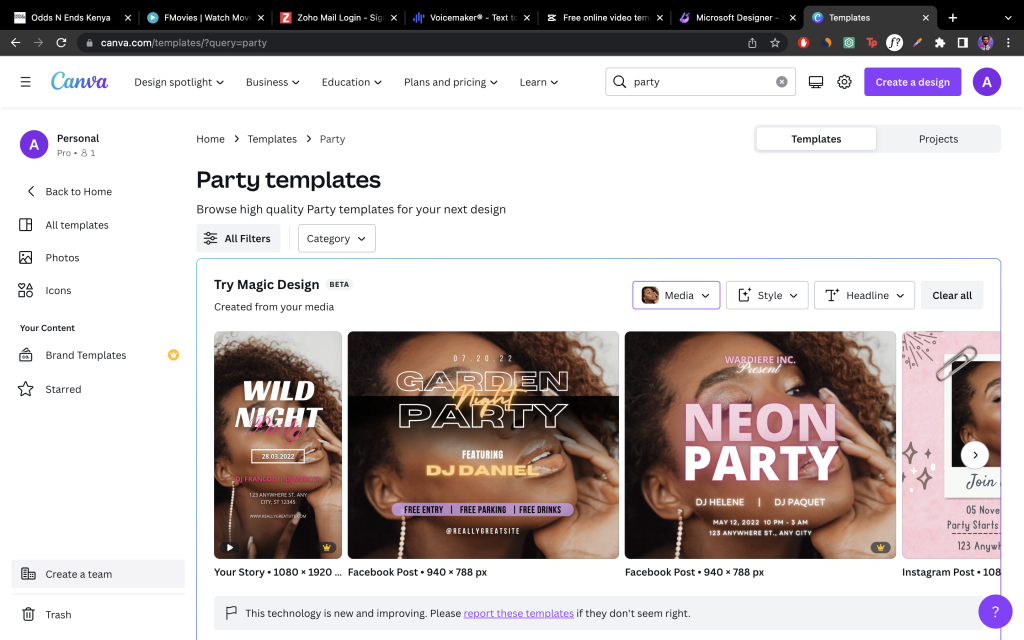The image size is (1024, 640).
Task: Follow the report these templates link
Action: click(x=519, y=613)
